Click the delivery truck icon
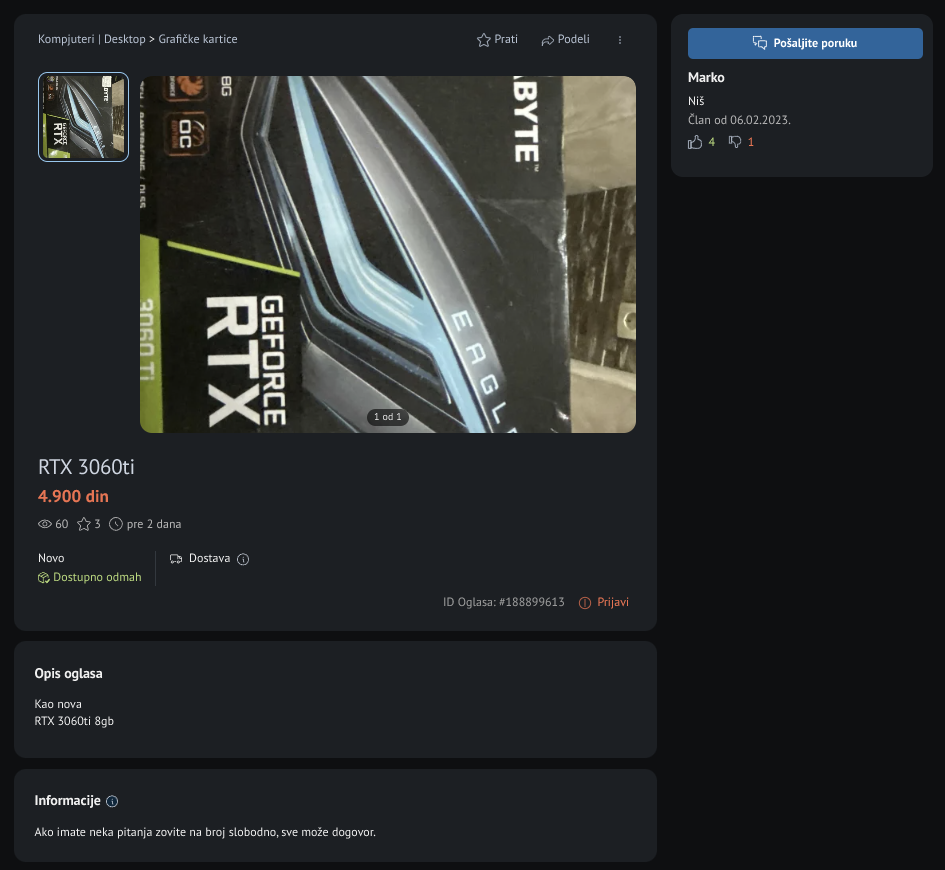Screen dimensions: 945x870 pyautogui.click(x=176, y=559)
